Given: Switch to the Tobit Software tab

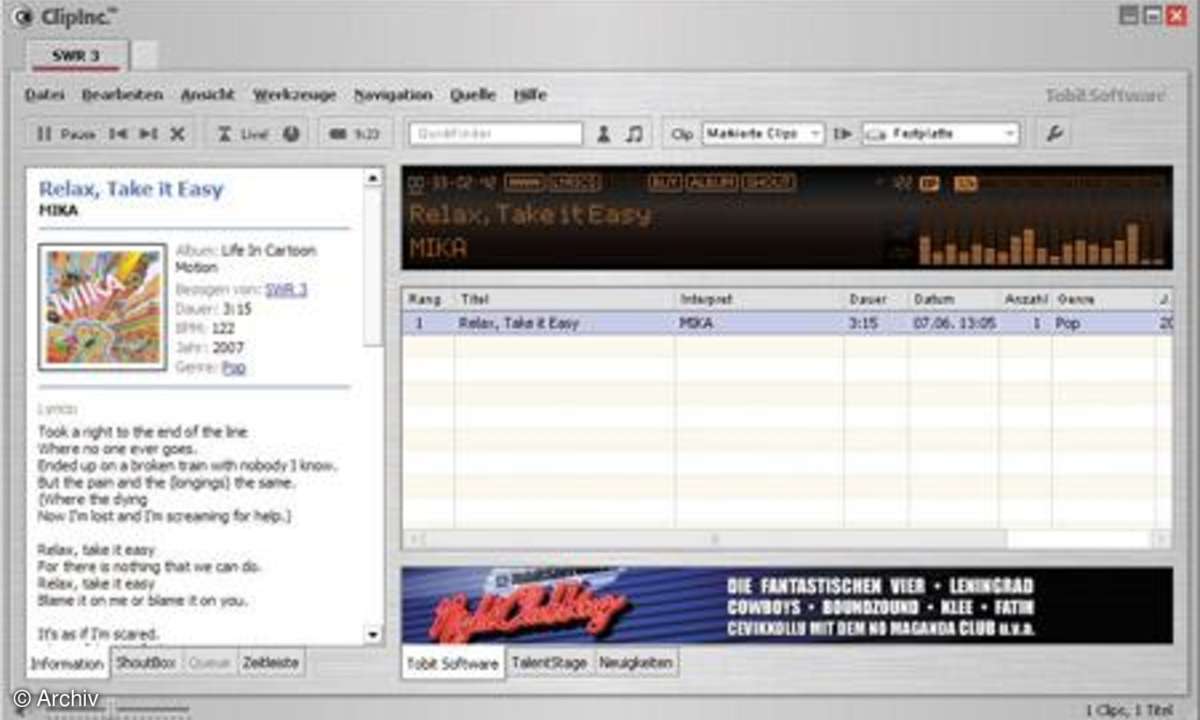Looking at the screenshot, I should click(x=454, y=663).
